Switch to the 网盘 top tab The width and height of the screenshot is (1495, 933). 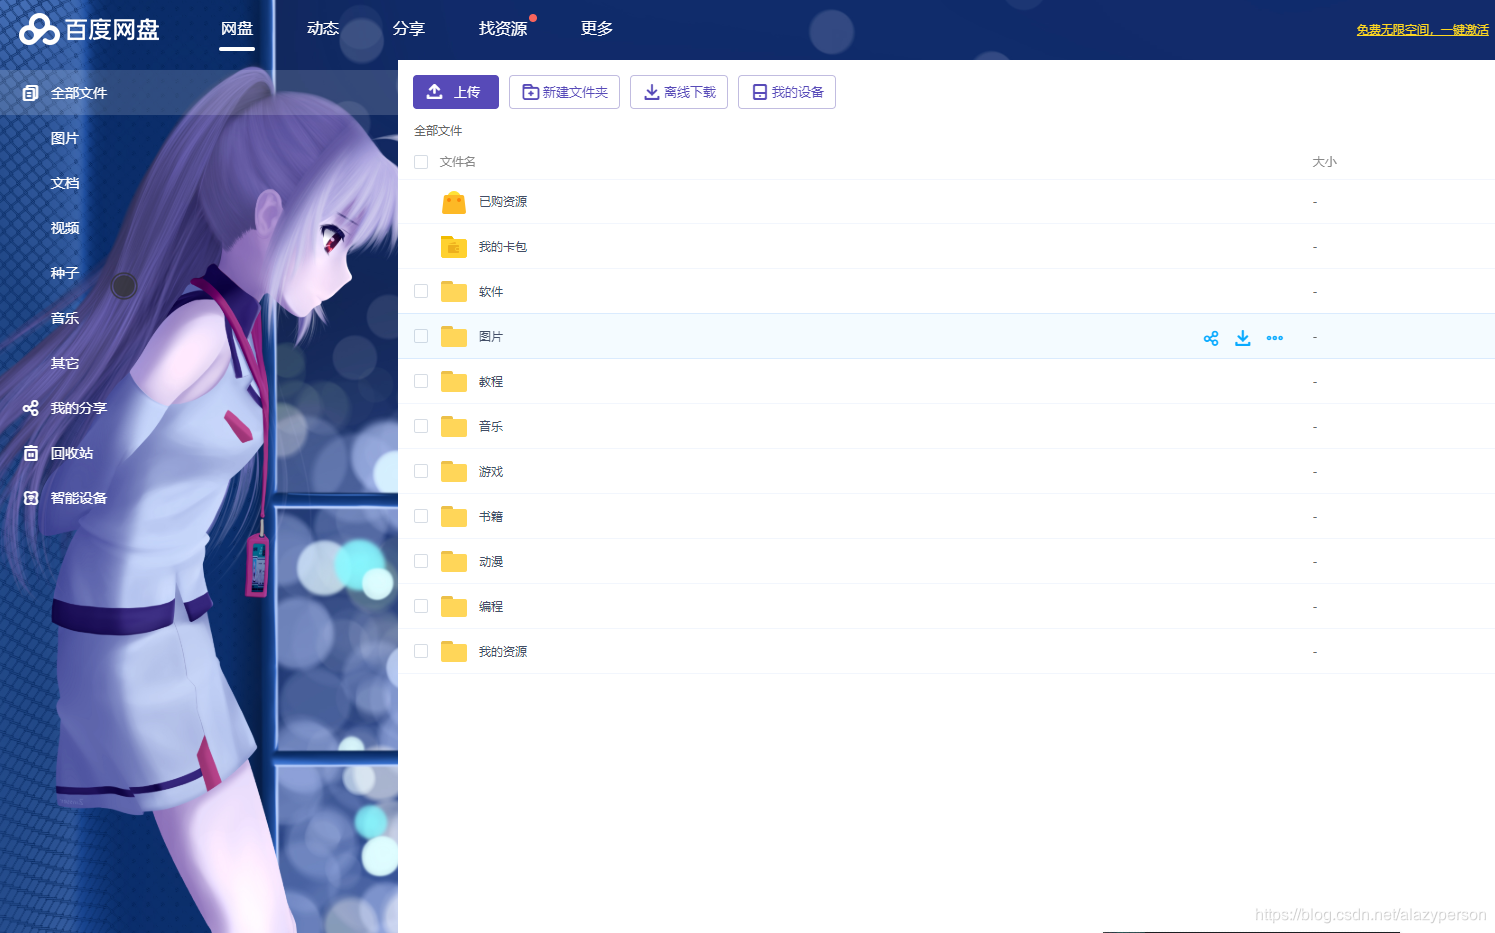(x=237, y=29)
